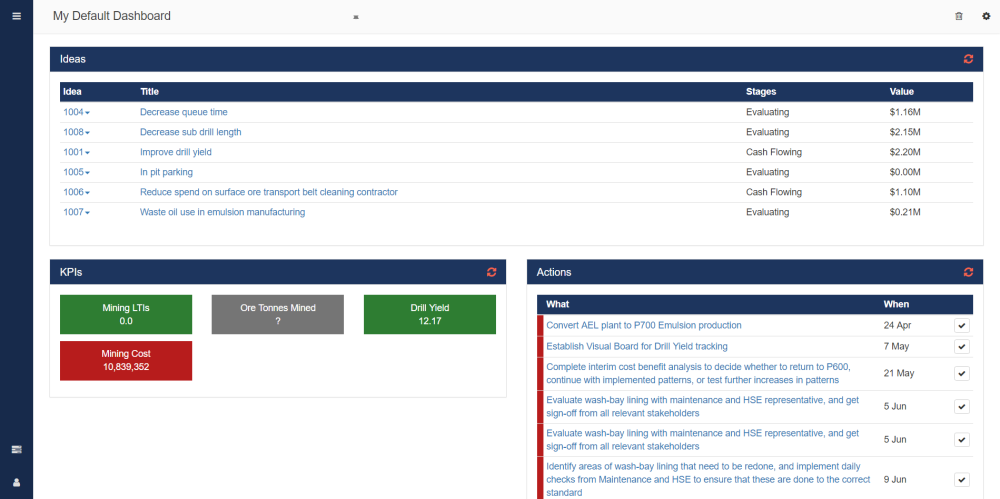Tick the 'Establish Visual Board' action checkbox
Screen dimensions: 1000x499
[962, 346]
